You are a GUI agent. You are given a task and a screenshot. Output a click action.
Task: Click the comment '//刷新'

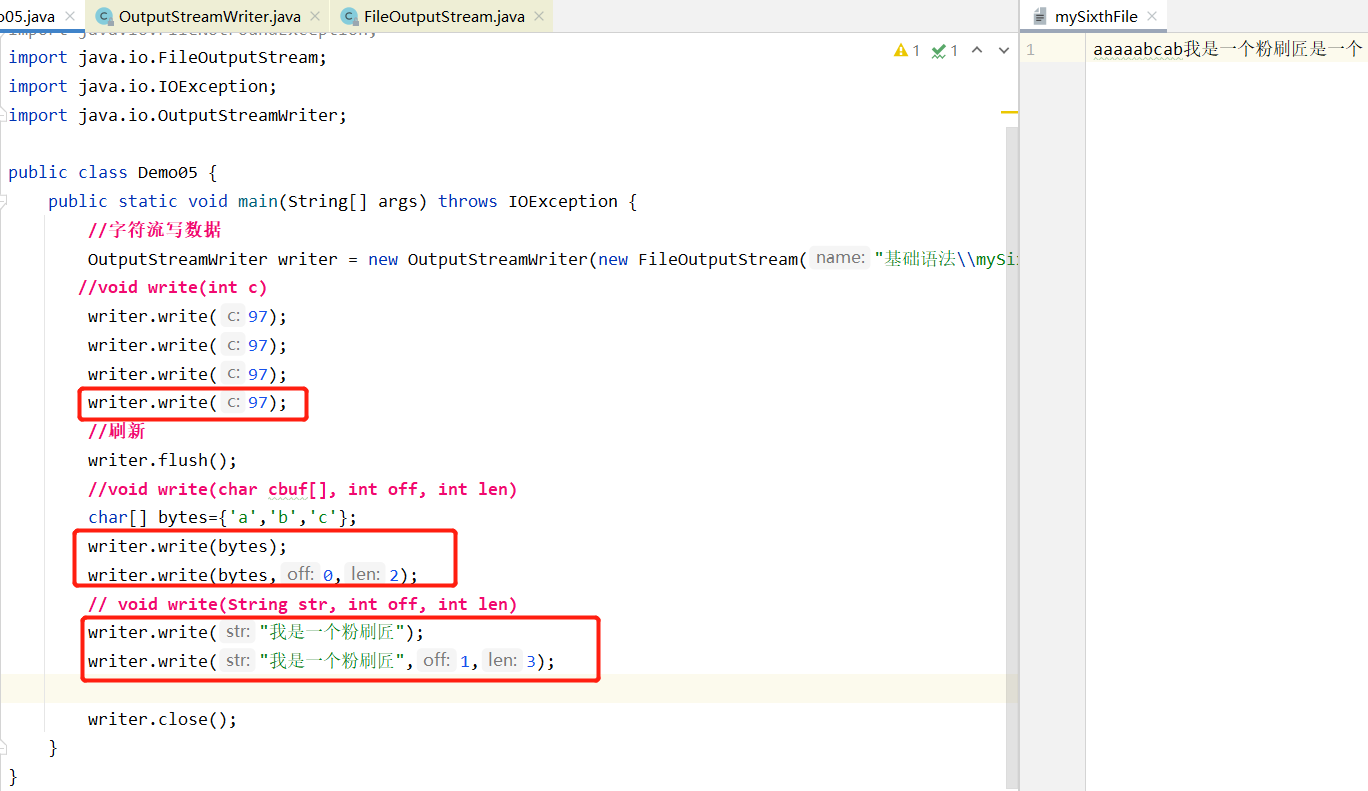(x=116, y=431)
